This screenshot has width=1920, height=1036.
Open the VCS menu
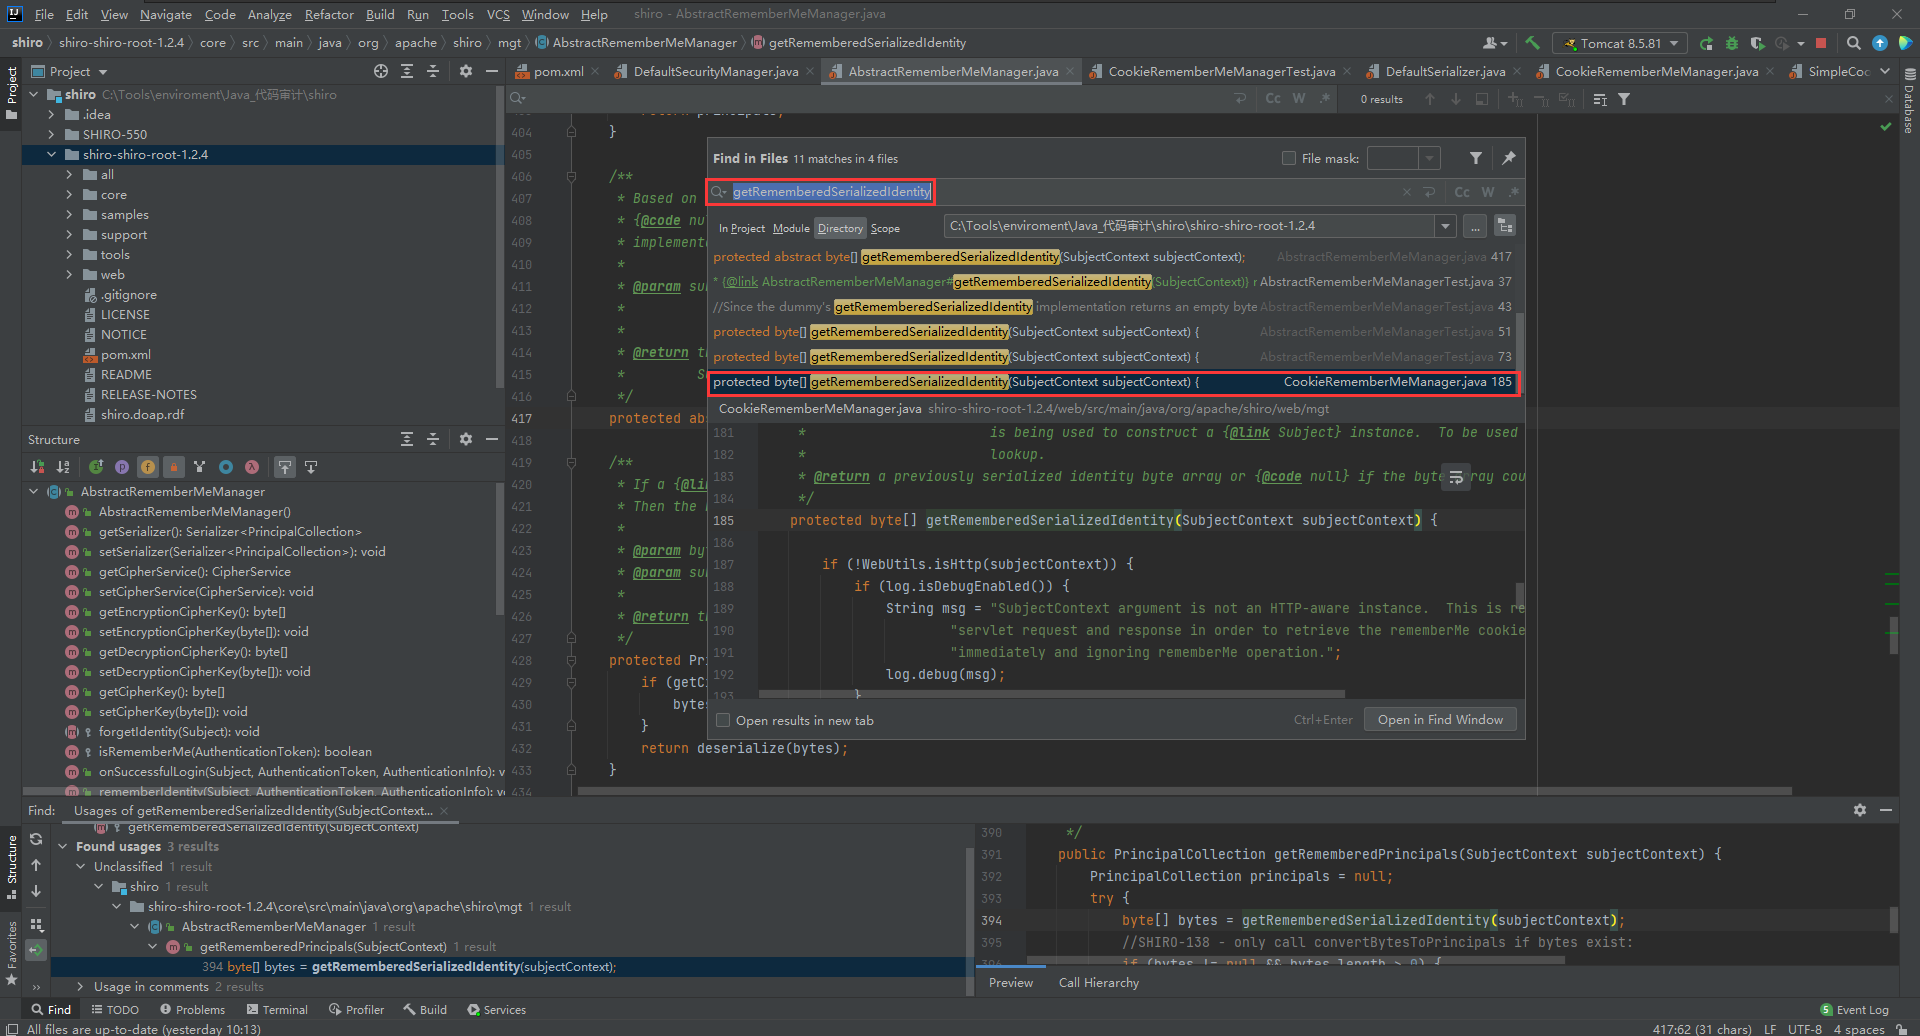(x=498, y=14)
